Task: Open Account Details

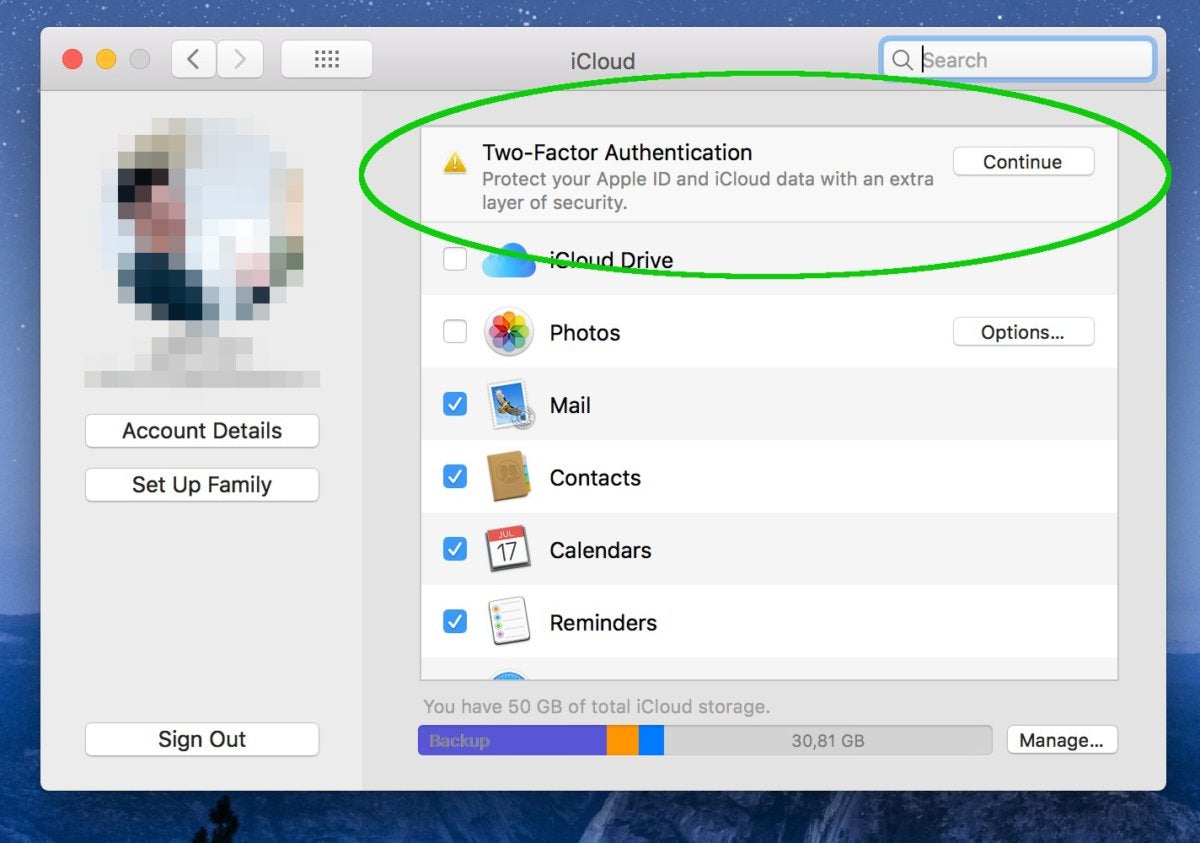Action: (202, 431)
